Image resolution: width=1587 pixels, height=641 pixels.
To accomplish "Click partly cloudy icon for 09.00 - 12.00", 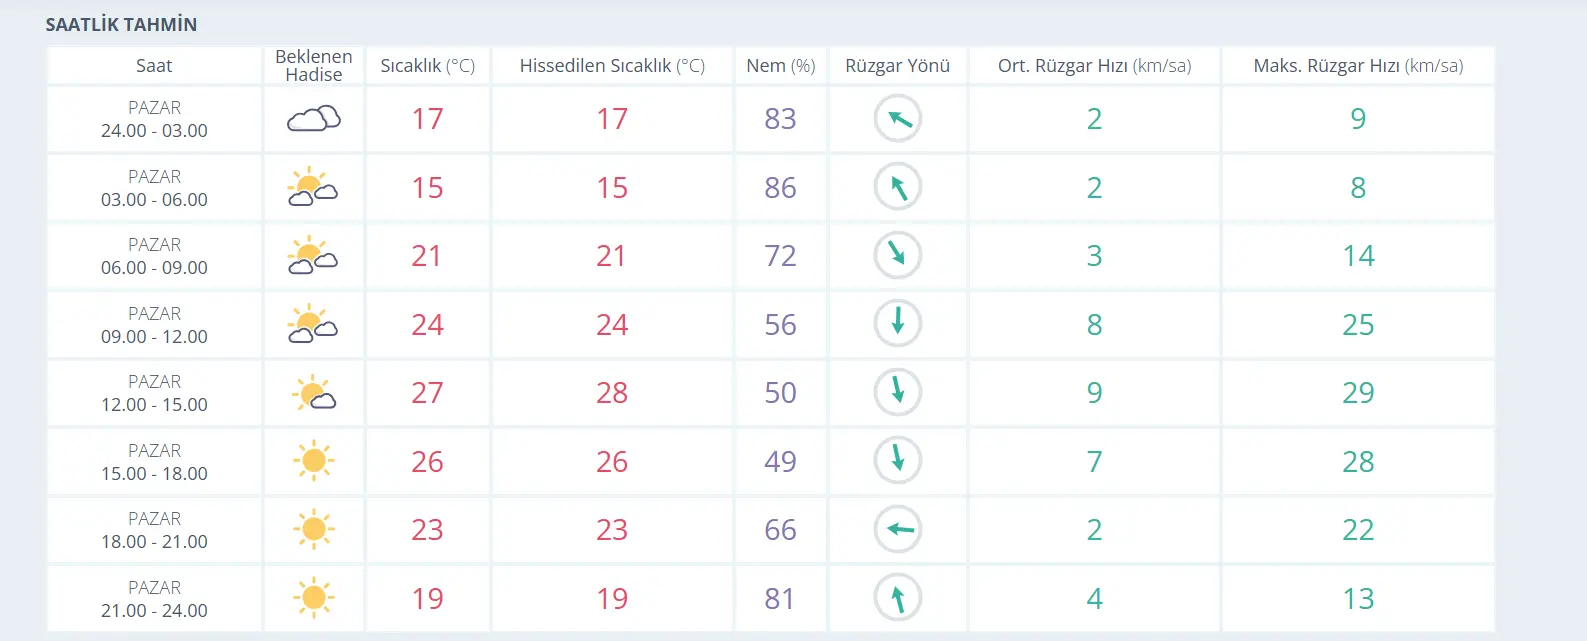I will click(x=313, y=324).
